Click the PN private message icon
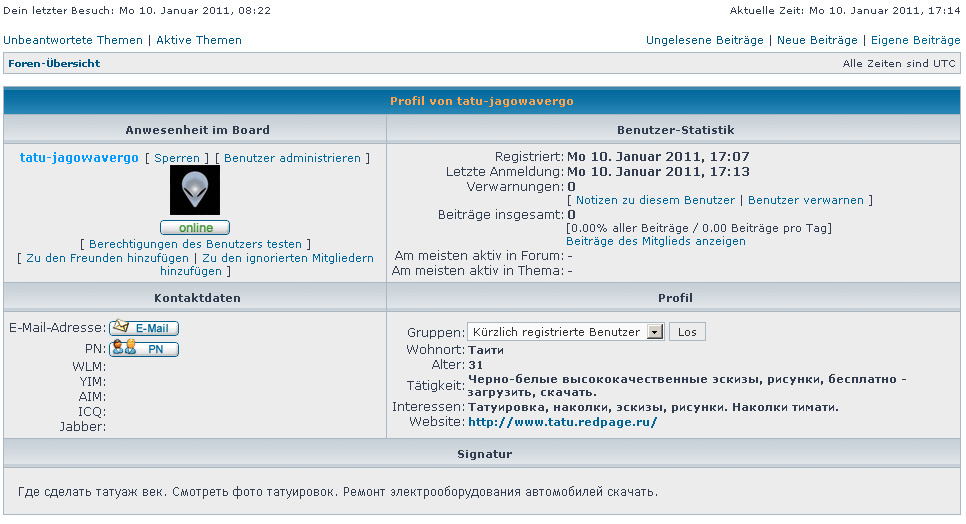This screenshot has height=524, width=966. (144, 349)
